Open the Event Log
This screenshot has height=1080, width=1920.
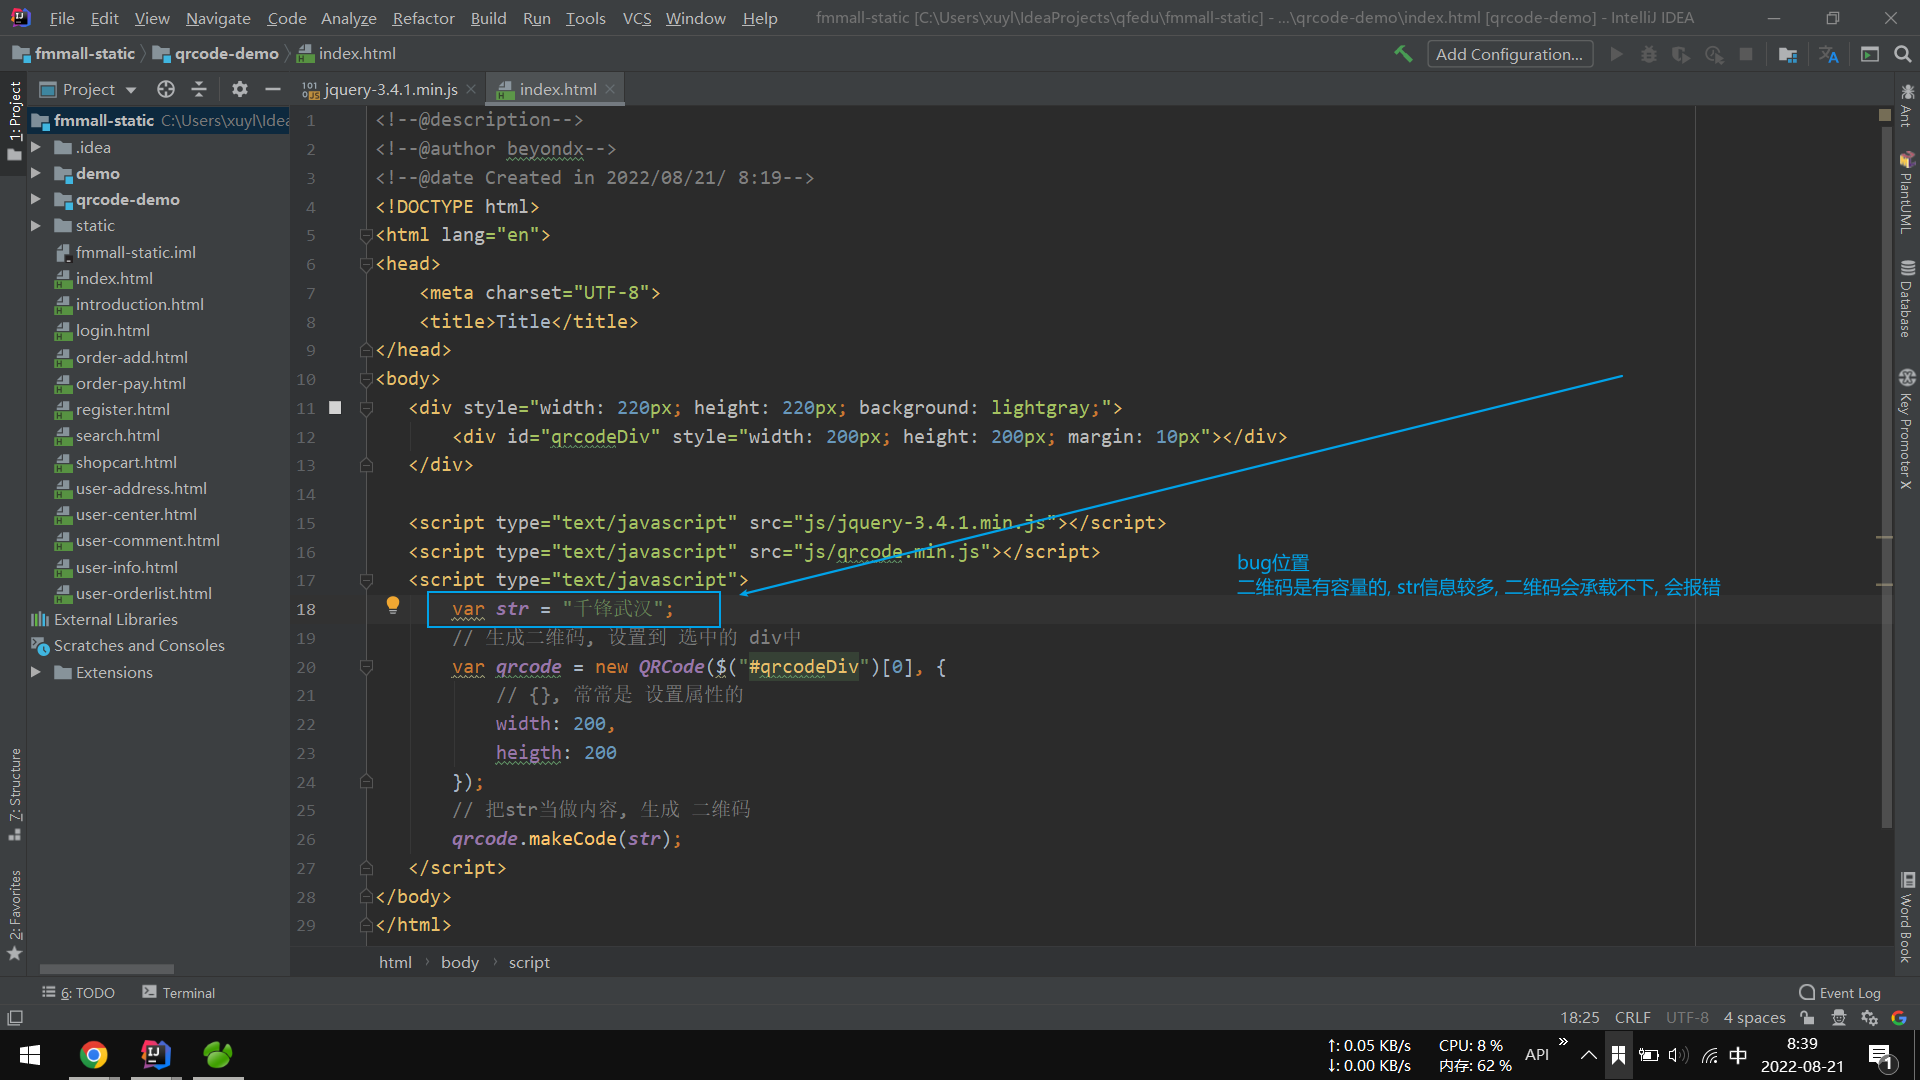click(x=1840, y=992)
